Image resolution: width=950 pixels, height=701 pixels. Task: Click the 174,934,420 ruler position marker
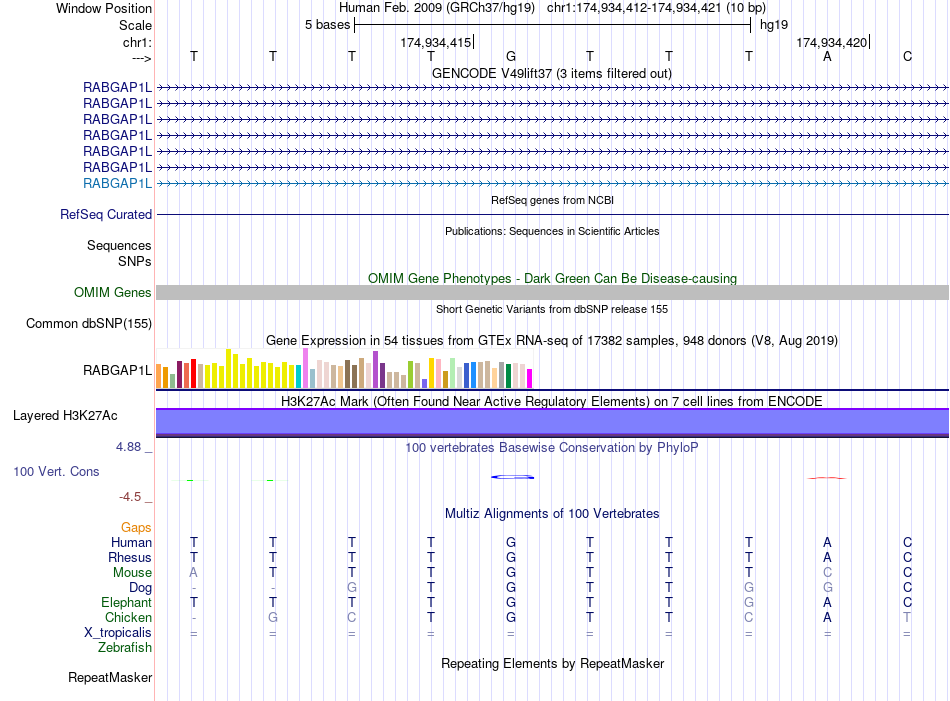[831, 42]
